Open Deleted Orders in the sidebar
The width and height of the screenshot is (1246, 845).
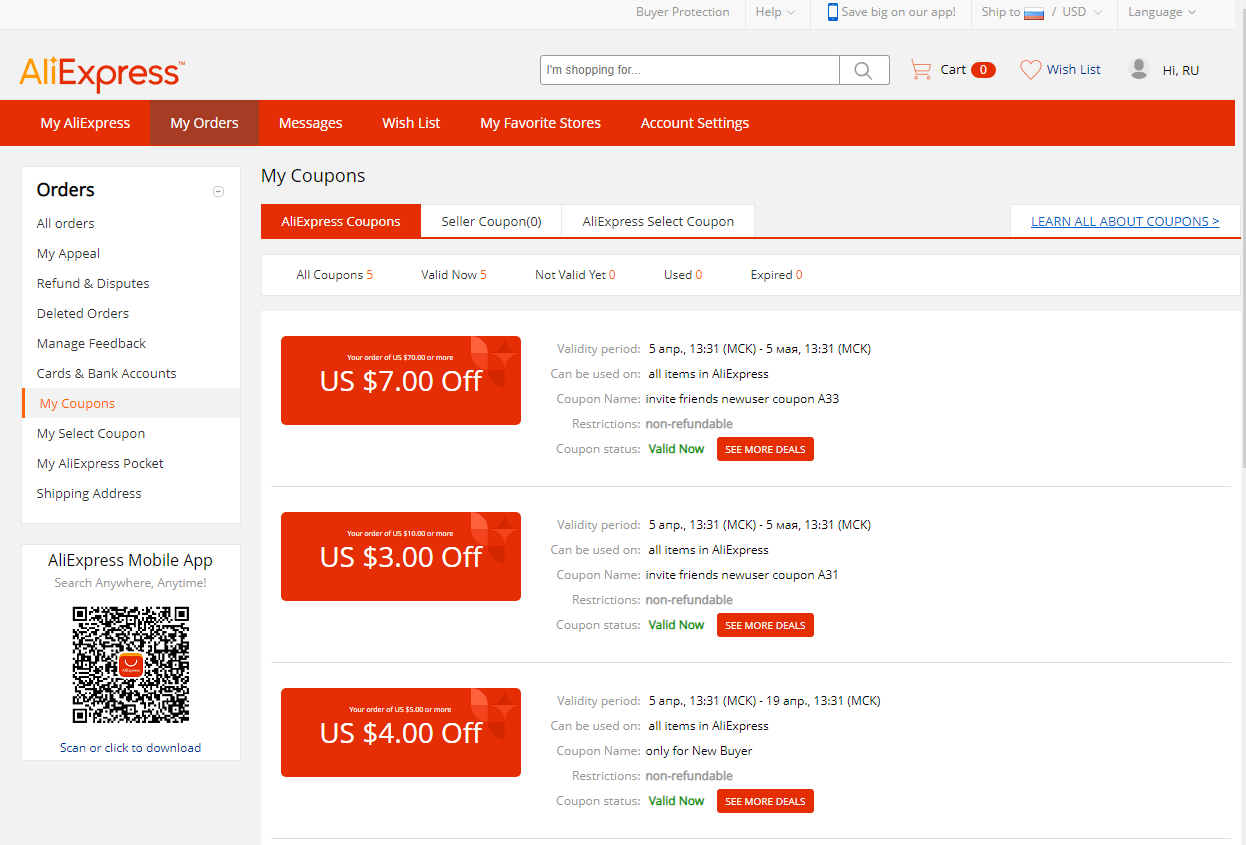(83, 313)
